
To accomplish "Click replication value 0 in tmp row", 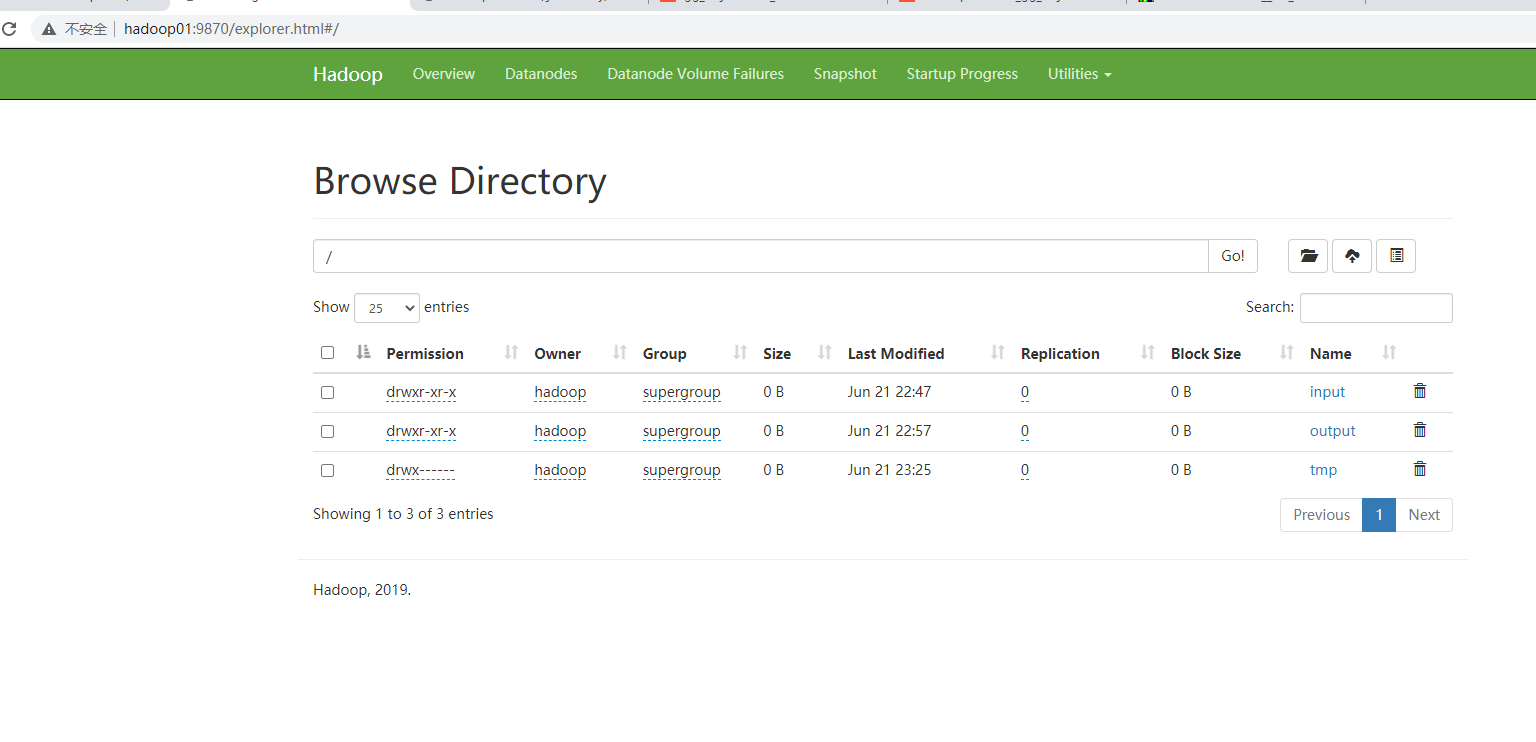I will point(1025,470).
